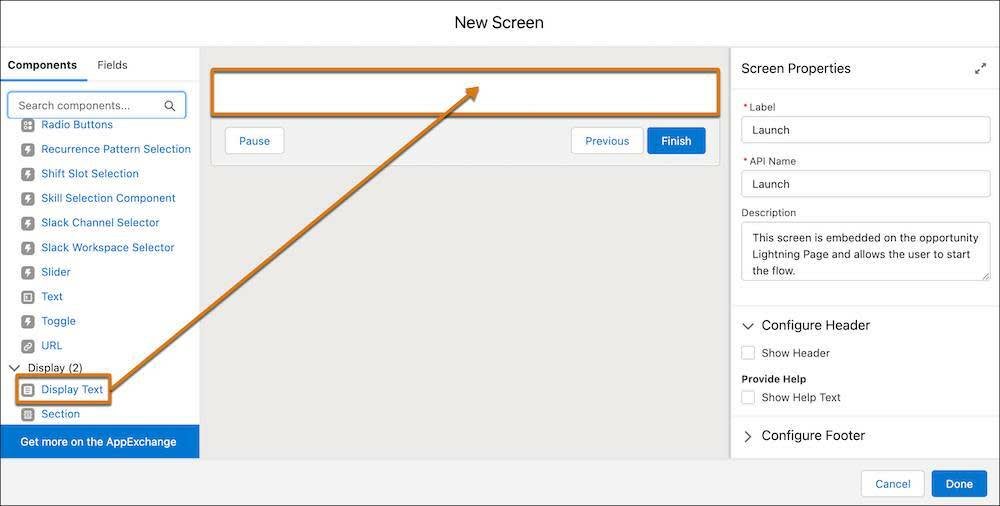Collapse the Configure Header section

[748, 326]
